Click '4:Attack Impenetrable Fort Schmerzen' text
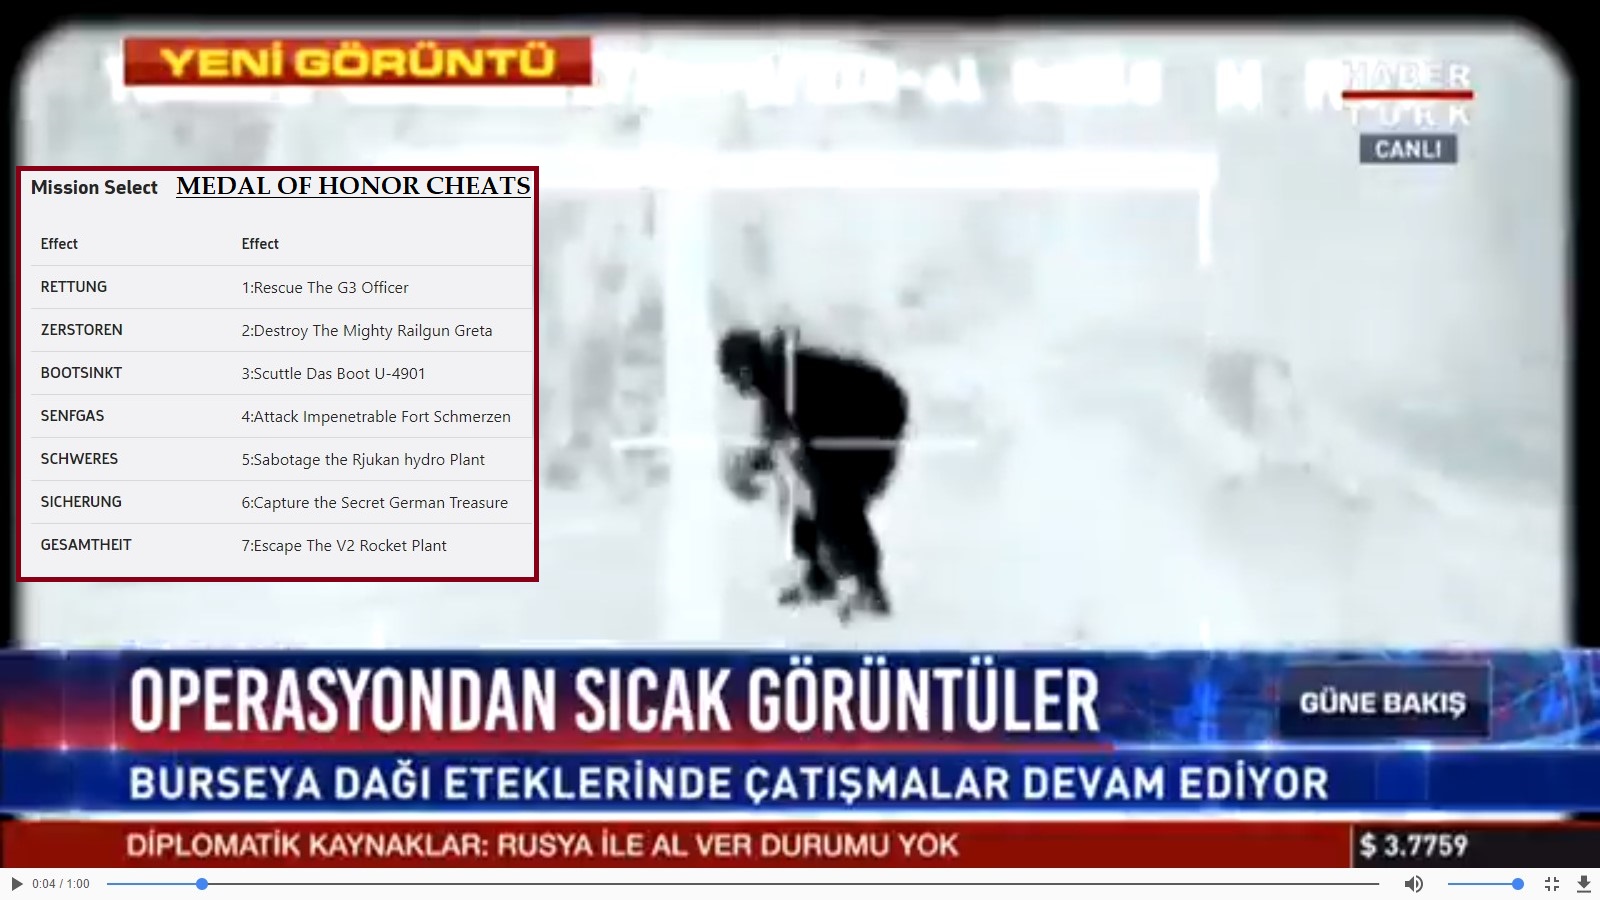Image resolution: width=1600 pixels, height=900 pixels. (376, 417)
